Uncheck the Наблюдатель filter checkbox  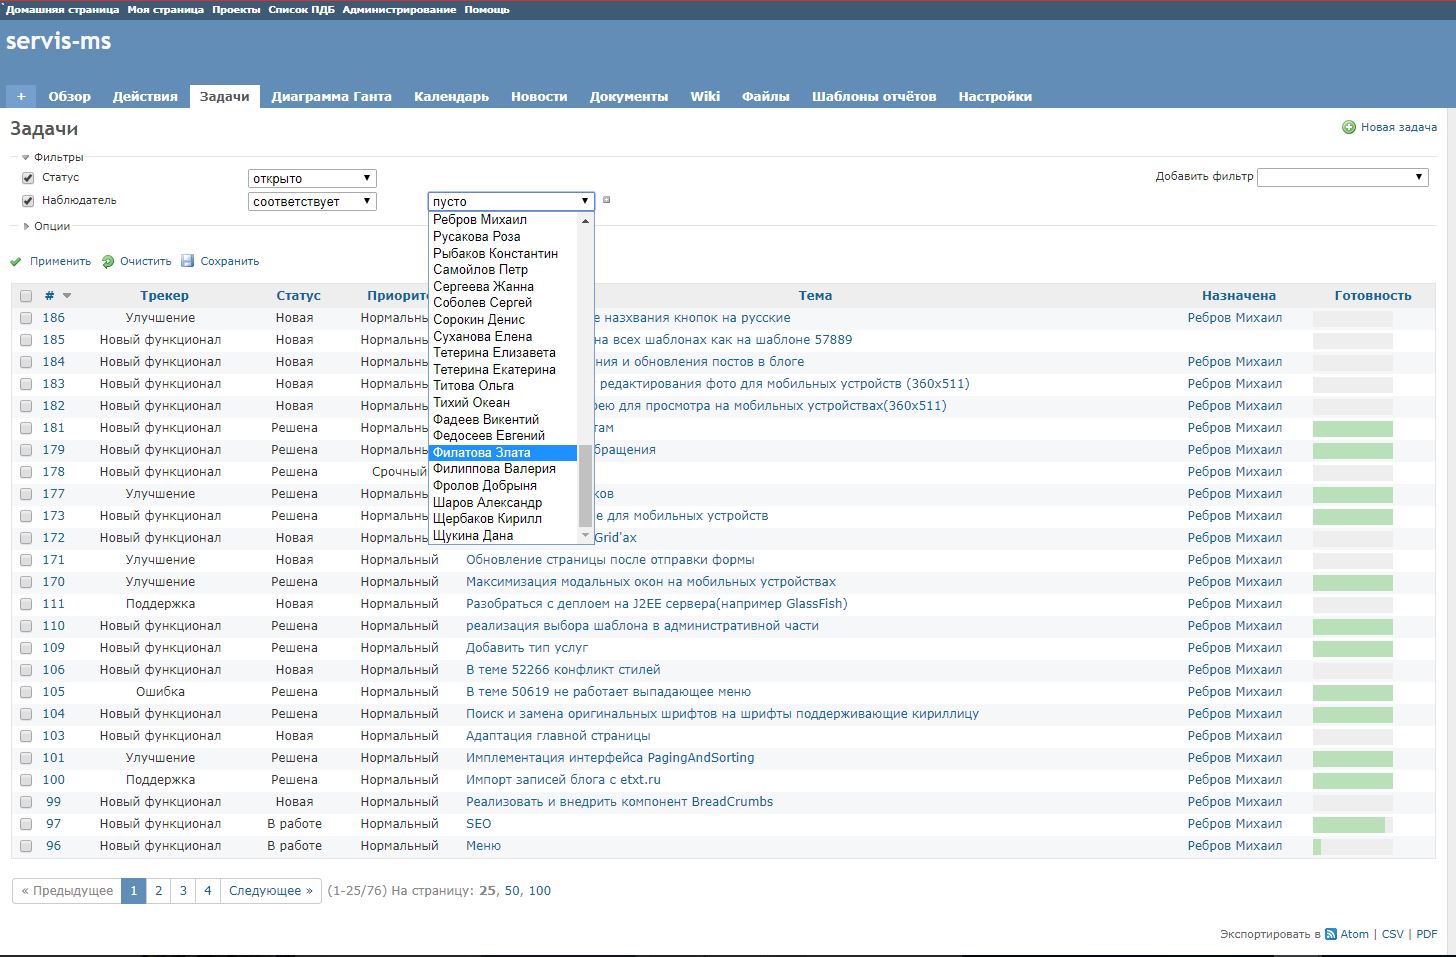click(x=28, y=201)
